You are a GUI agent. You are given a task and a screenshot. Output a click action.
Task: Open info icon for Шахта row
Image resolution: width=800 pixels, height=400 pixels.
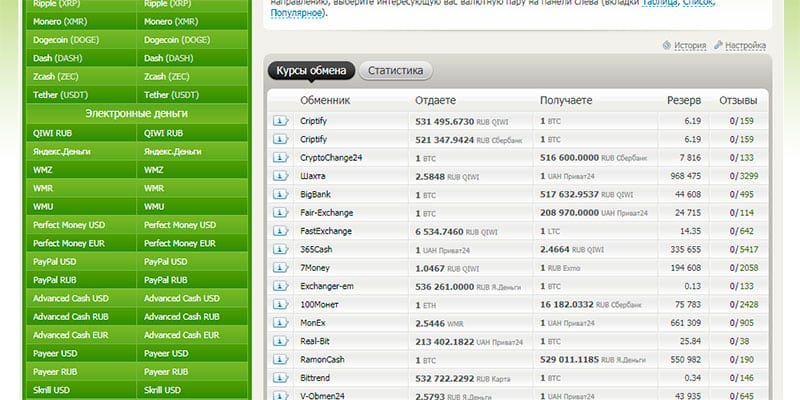point(280,176)
